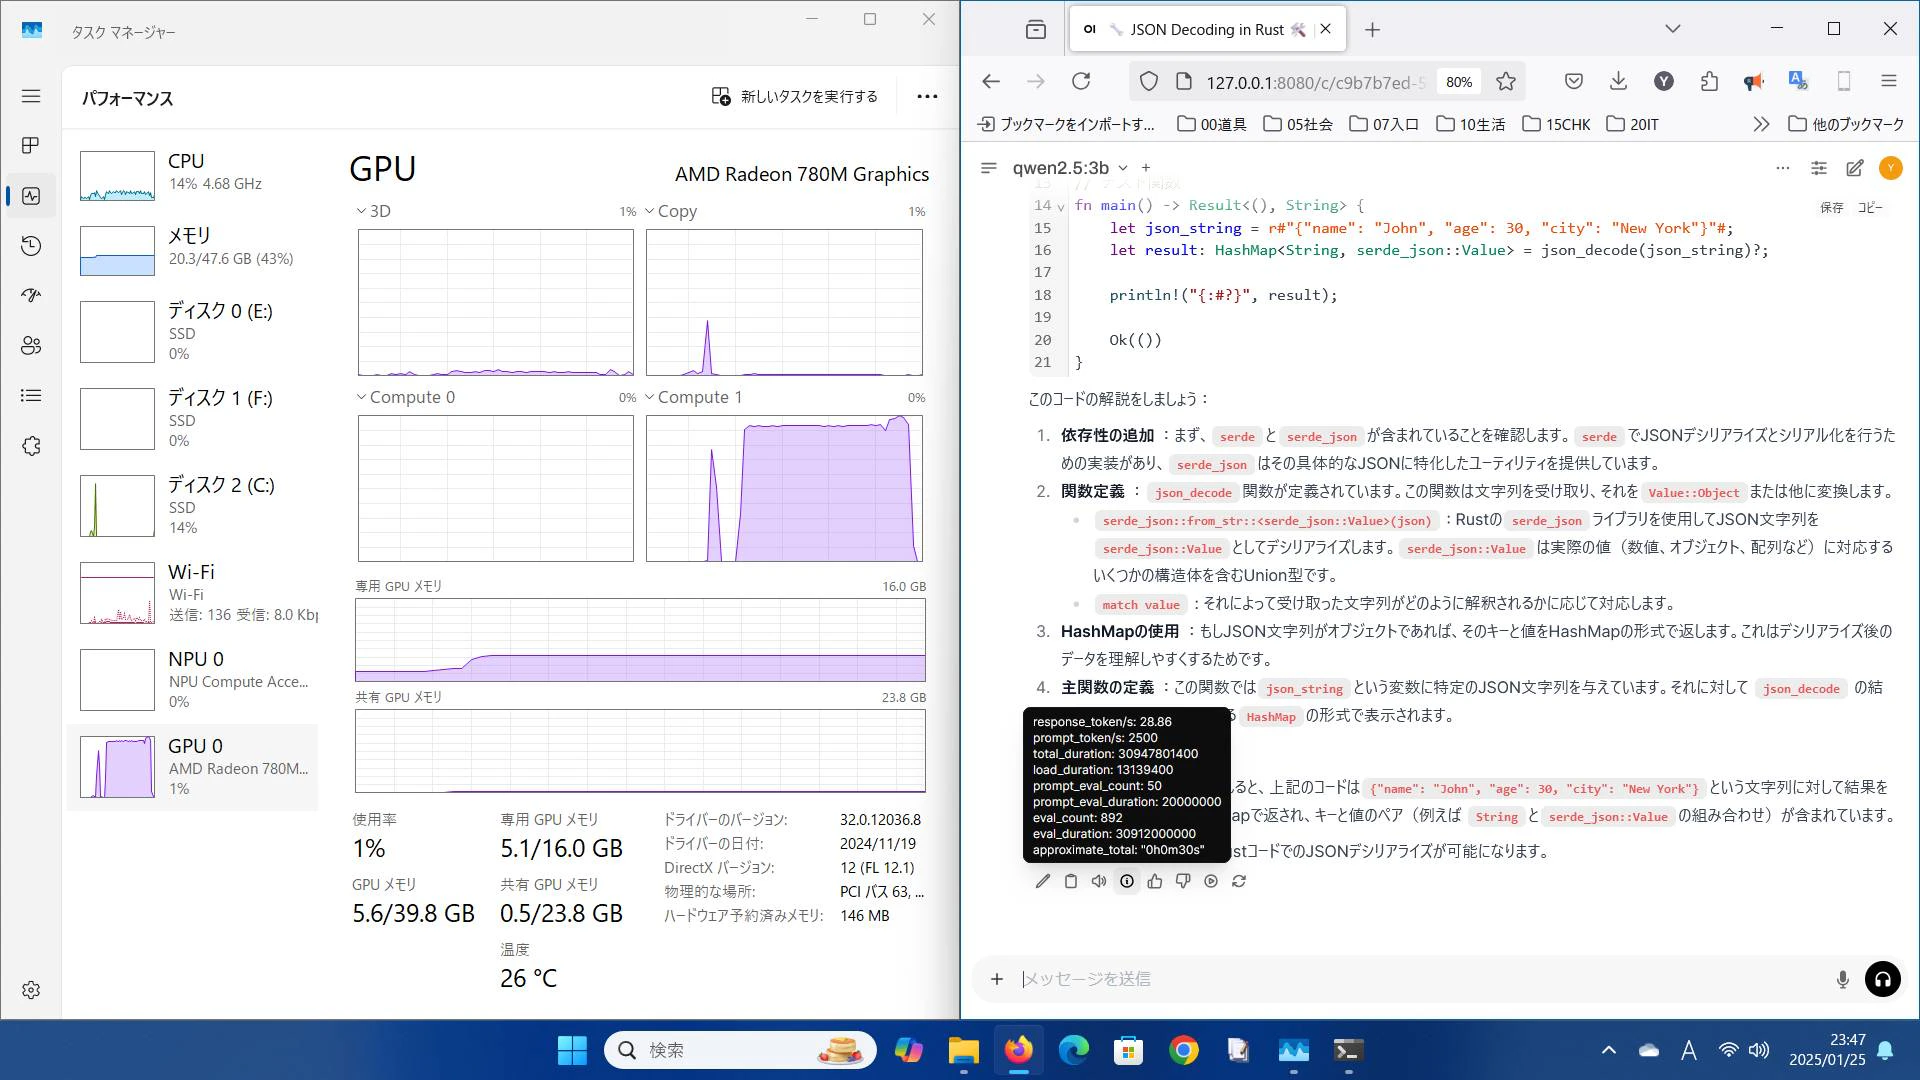Click the dedicated GPU memory graph
This screenshot has width=1920, height=1080.
pyautogui.click(x=640, y=640)
